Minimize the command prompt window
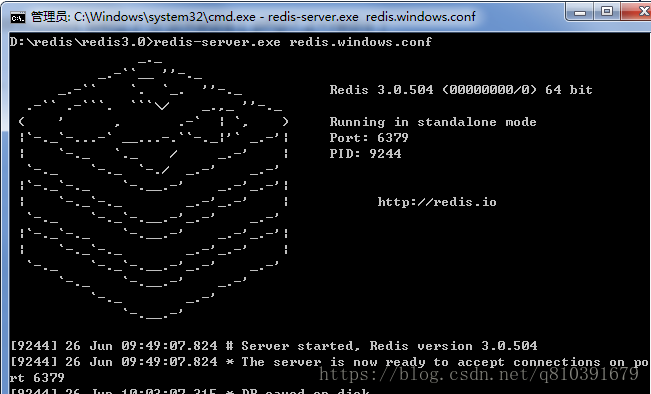 coord(580,12)
